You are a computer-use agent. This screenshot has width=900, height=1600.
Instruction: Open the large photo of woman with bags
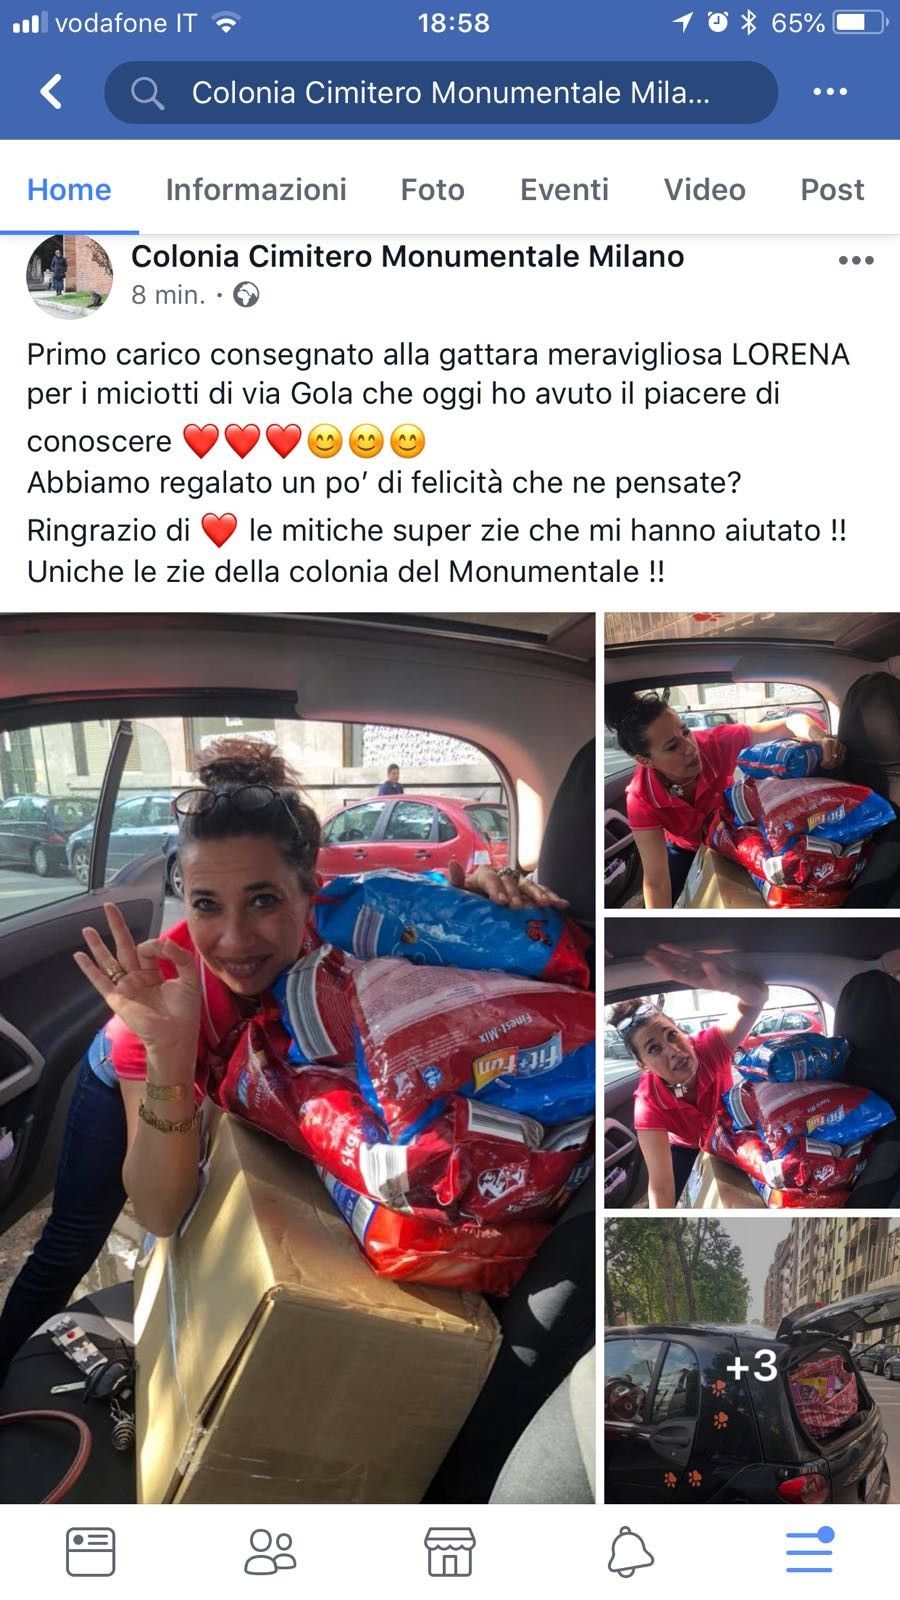pos(297,1058)
